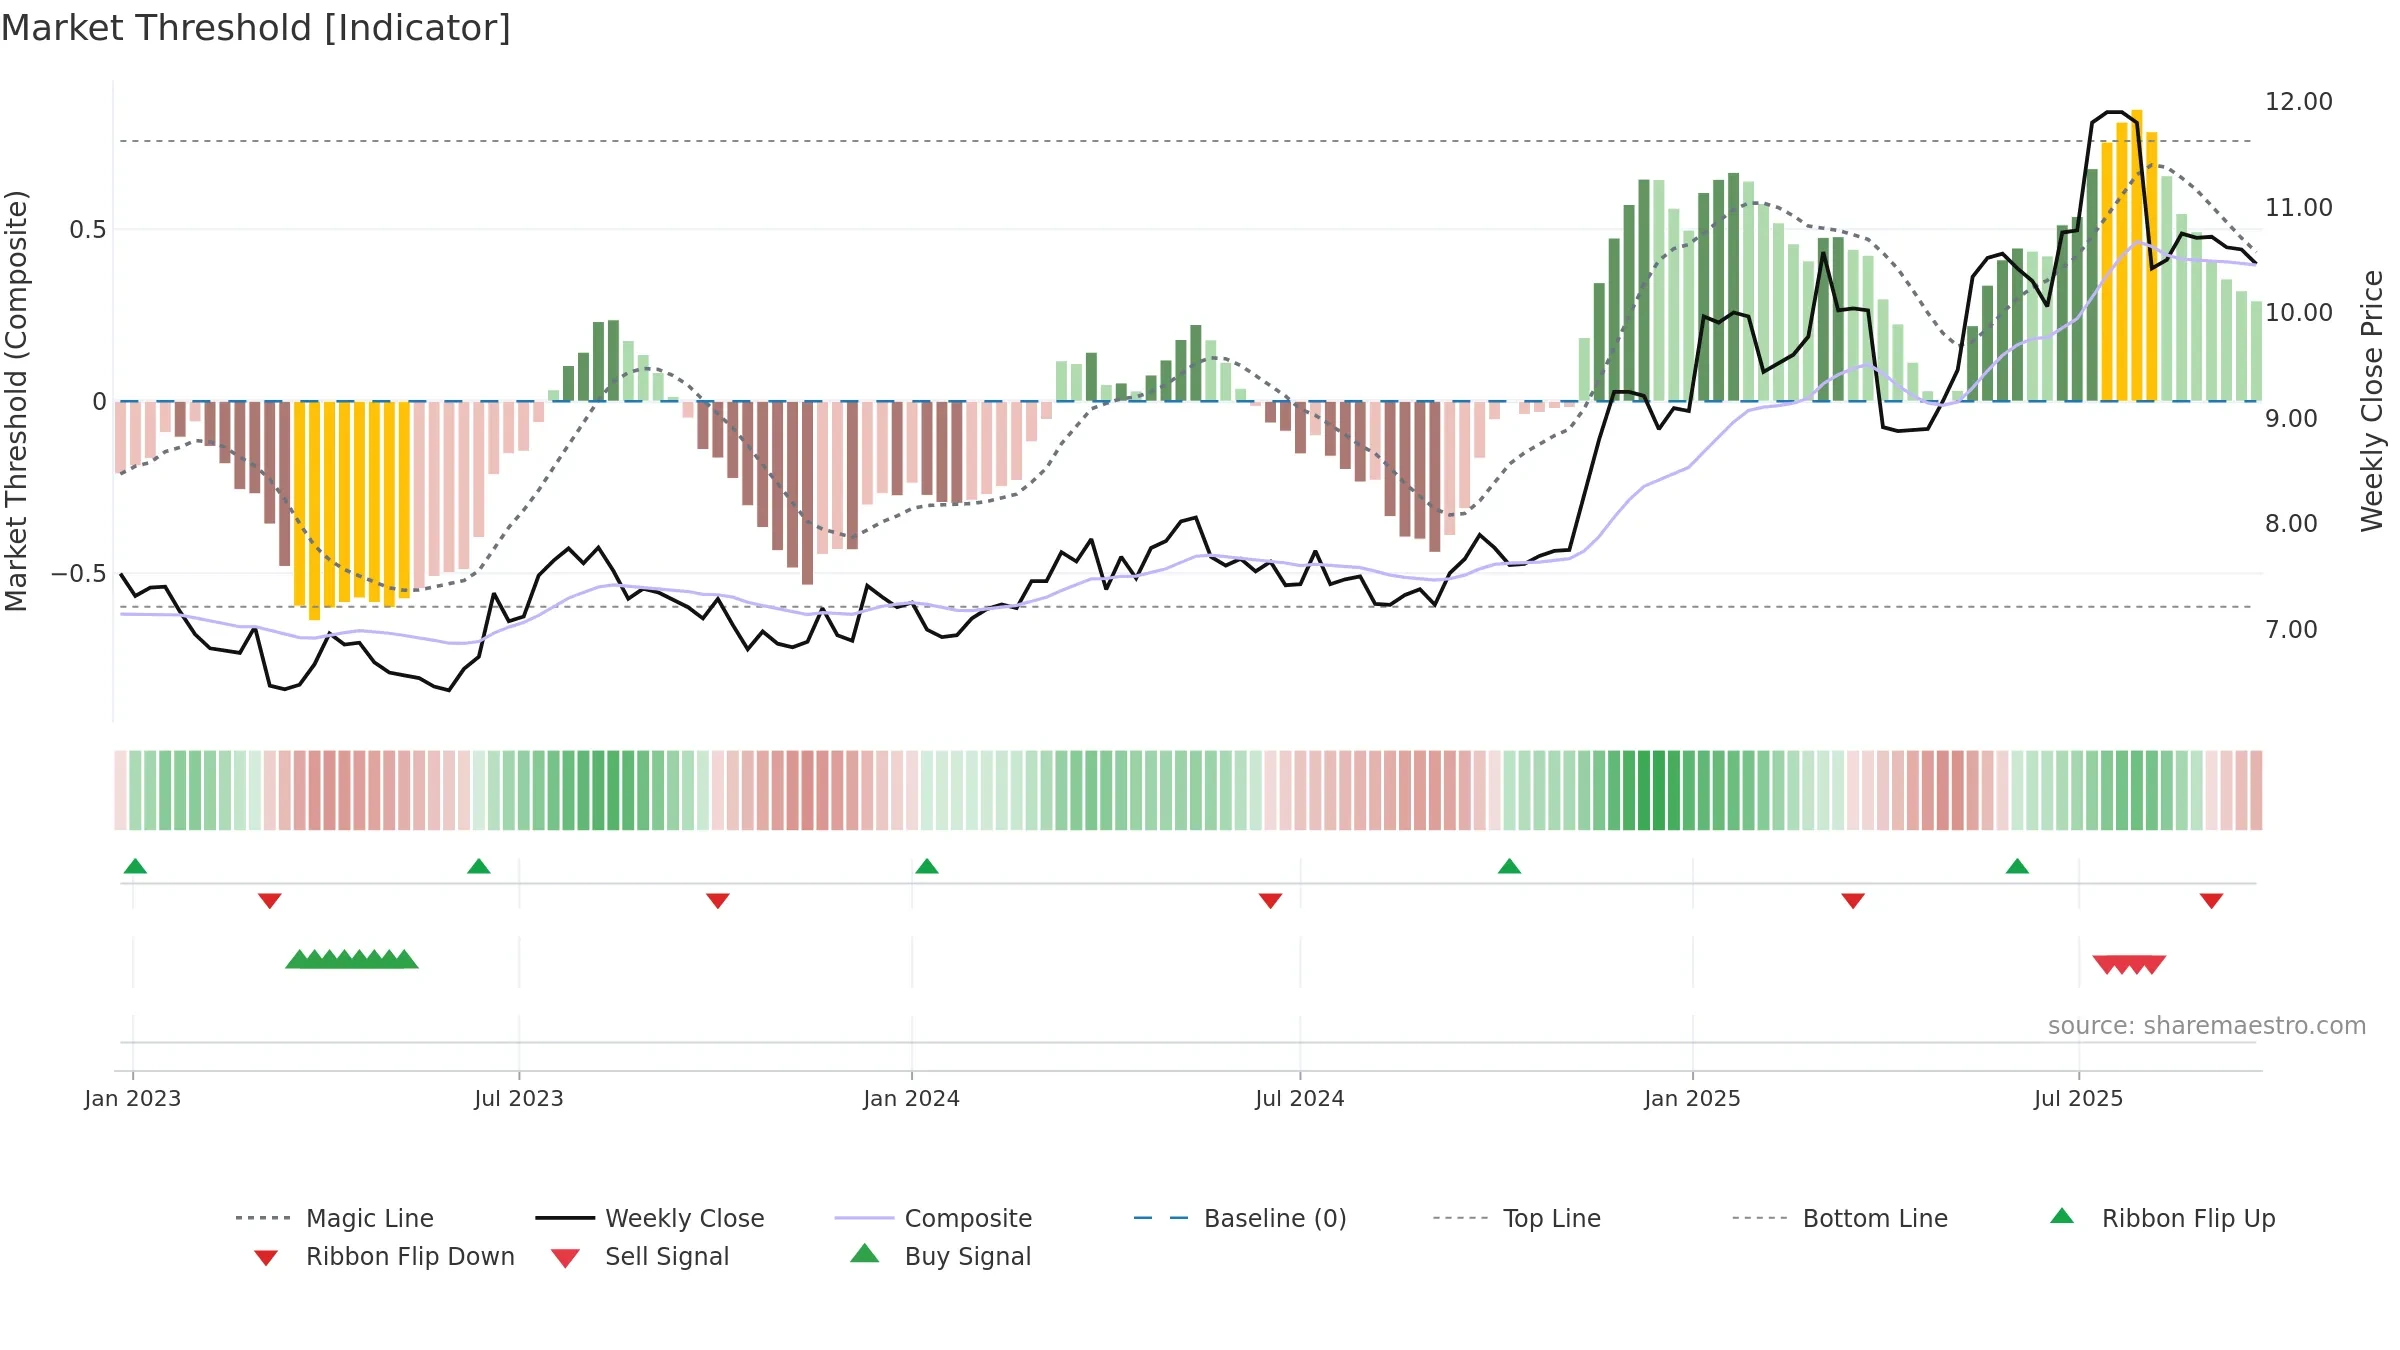Toggle the Magic Line legend entry
2400x1350 pixels.
(334, 1218)
